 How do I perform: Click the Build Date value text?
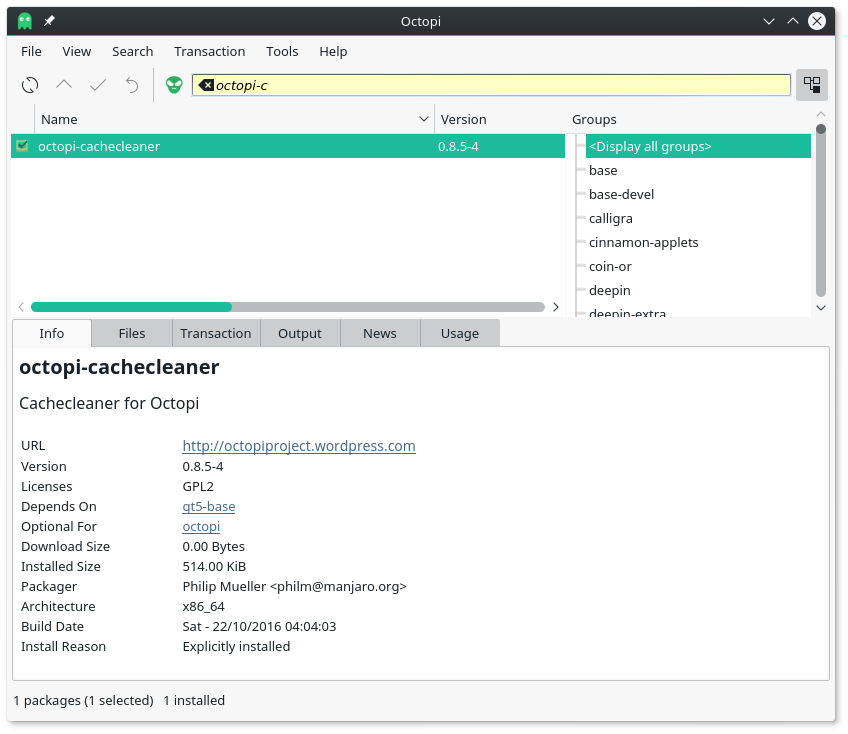tap(259, 626)
